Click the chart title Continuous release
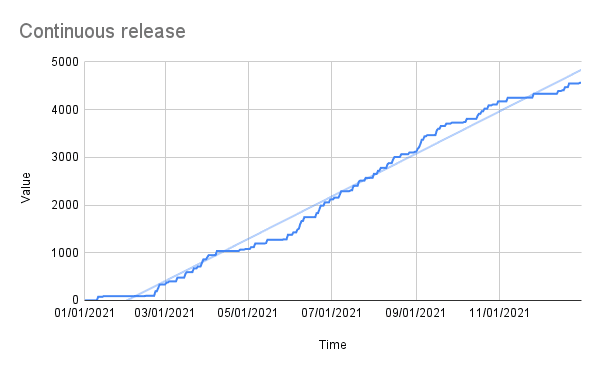Screen dimensions: 600x371 102,31
